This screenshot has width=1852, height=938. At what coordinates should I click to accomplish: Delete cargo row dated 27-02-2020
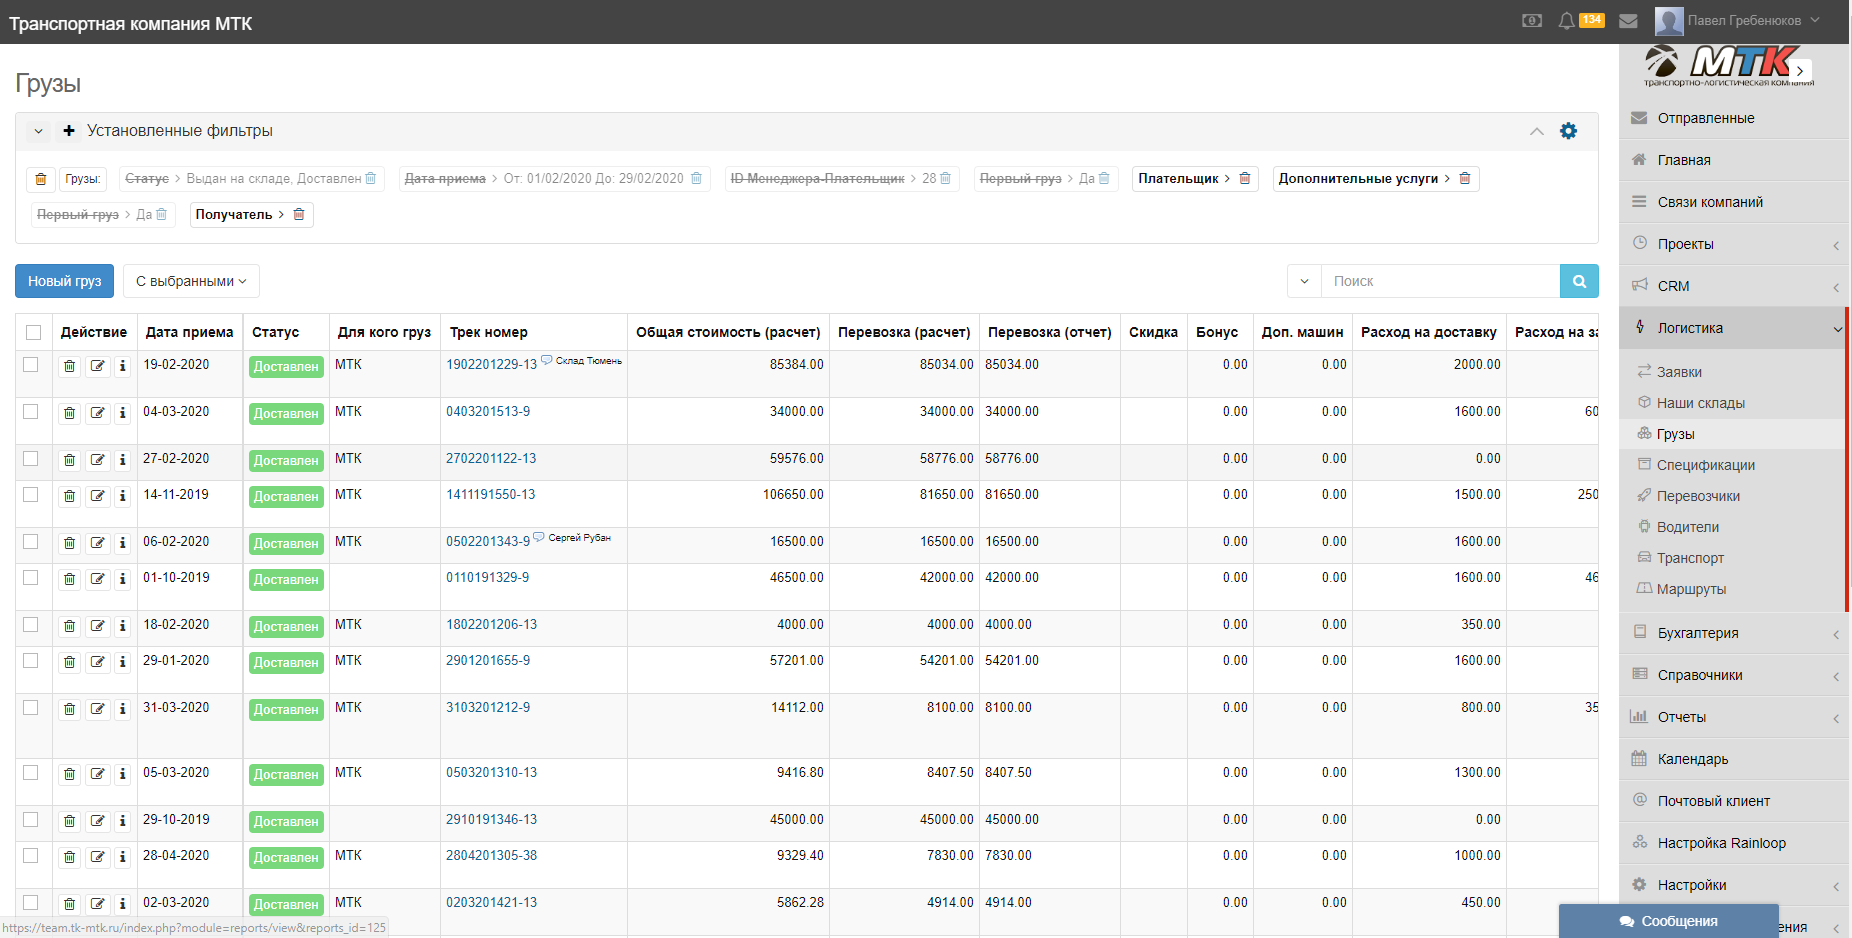click(69, 460)
